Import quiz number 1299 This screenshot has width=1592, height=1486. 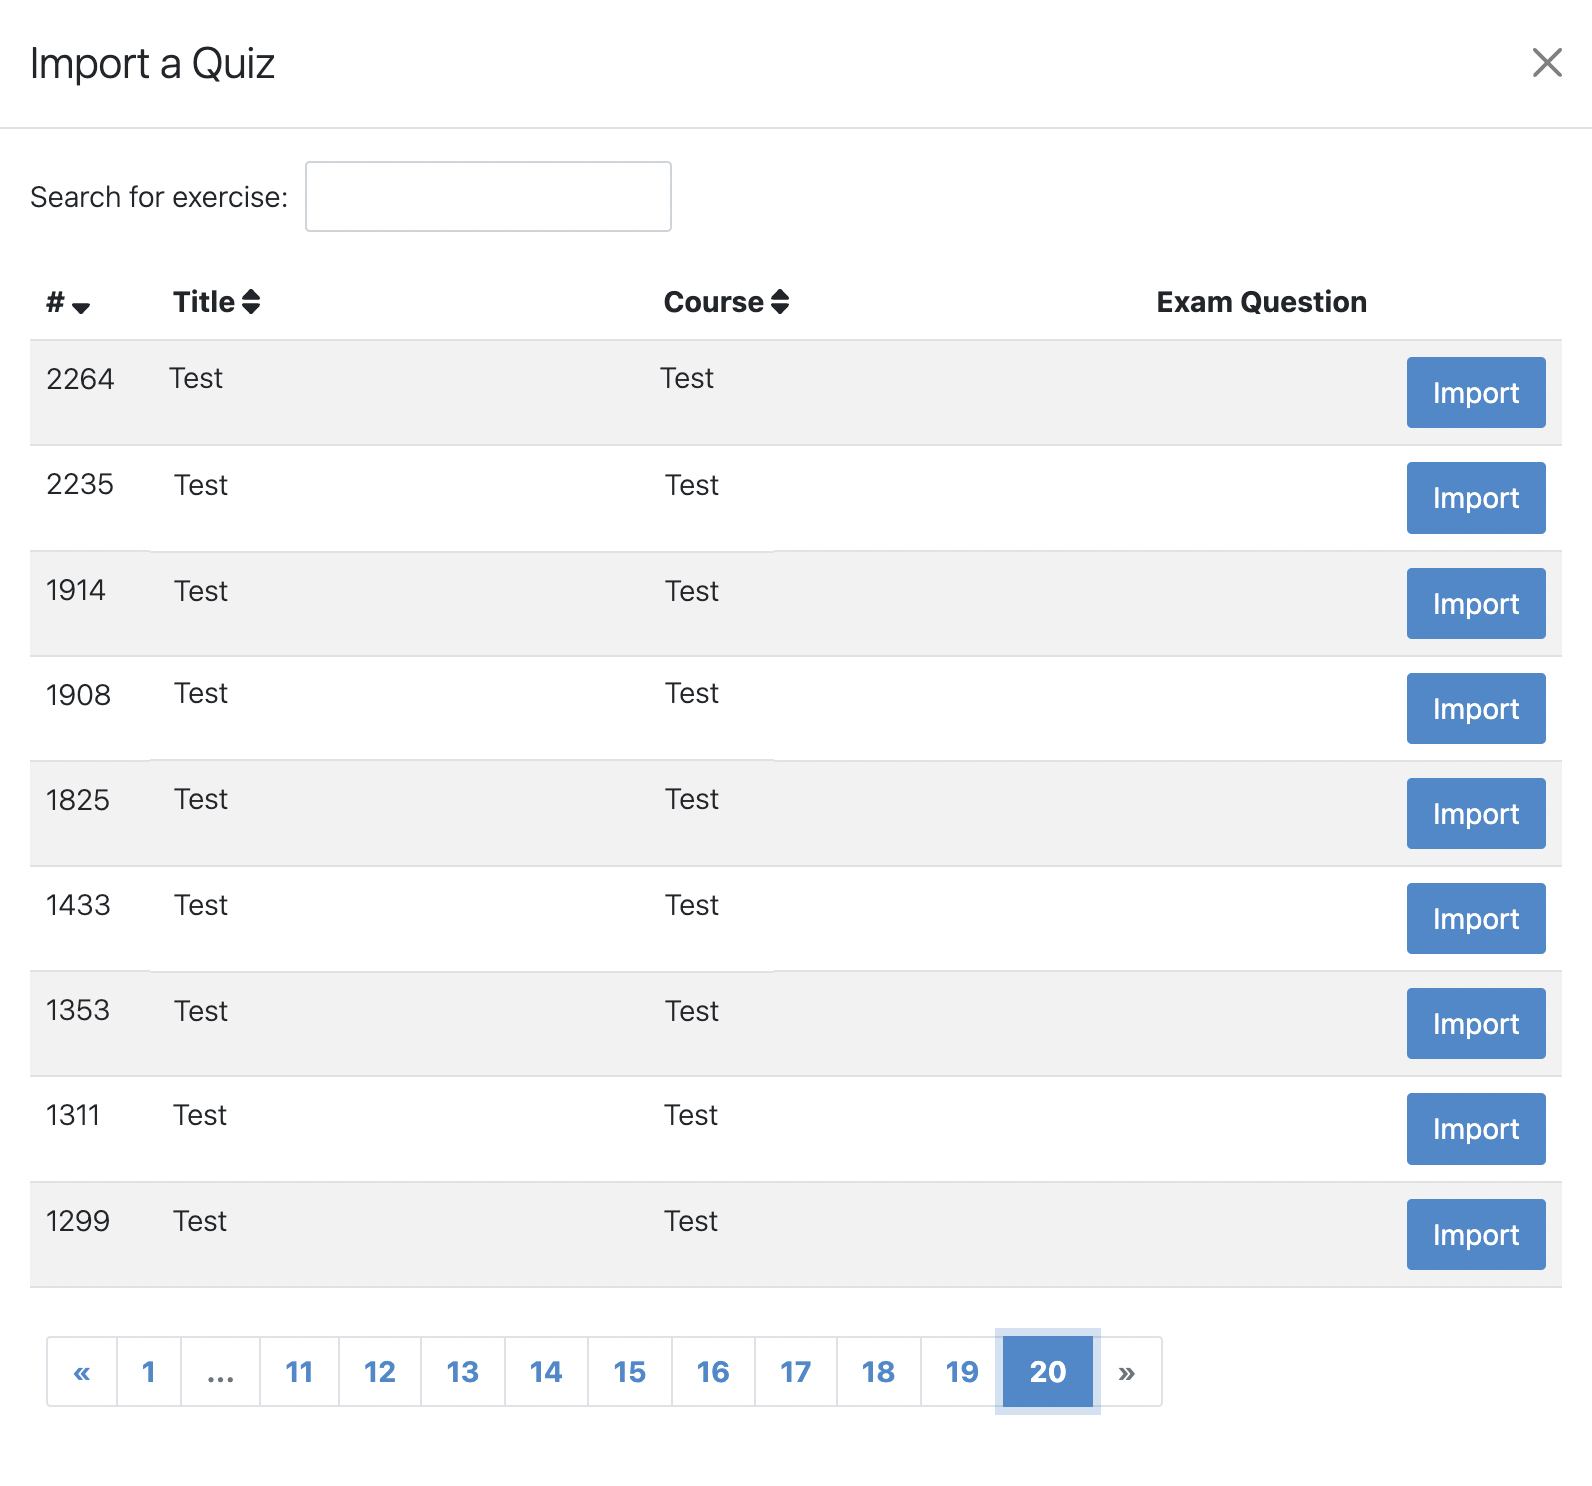coord(1475,1235)
